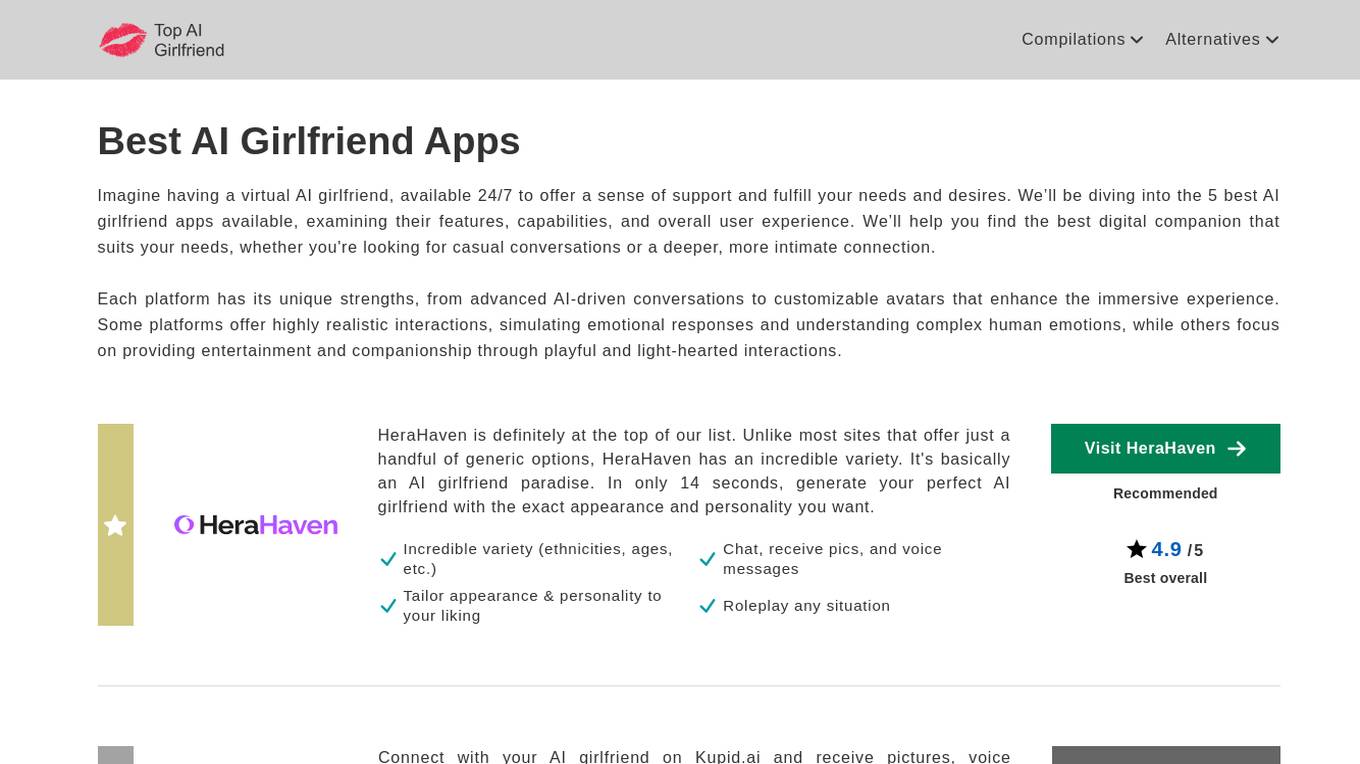The width and height of the screenshot is (1360, 764).
Task: Click the arrow icon on Visit HeraHaven
Action: pyautogui.click(x=1237, y=449)
